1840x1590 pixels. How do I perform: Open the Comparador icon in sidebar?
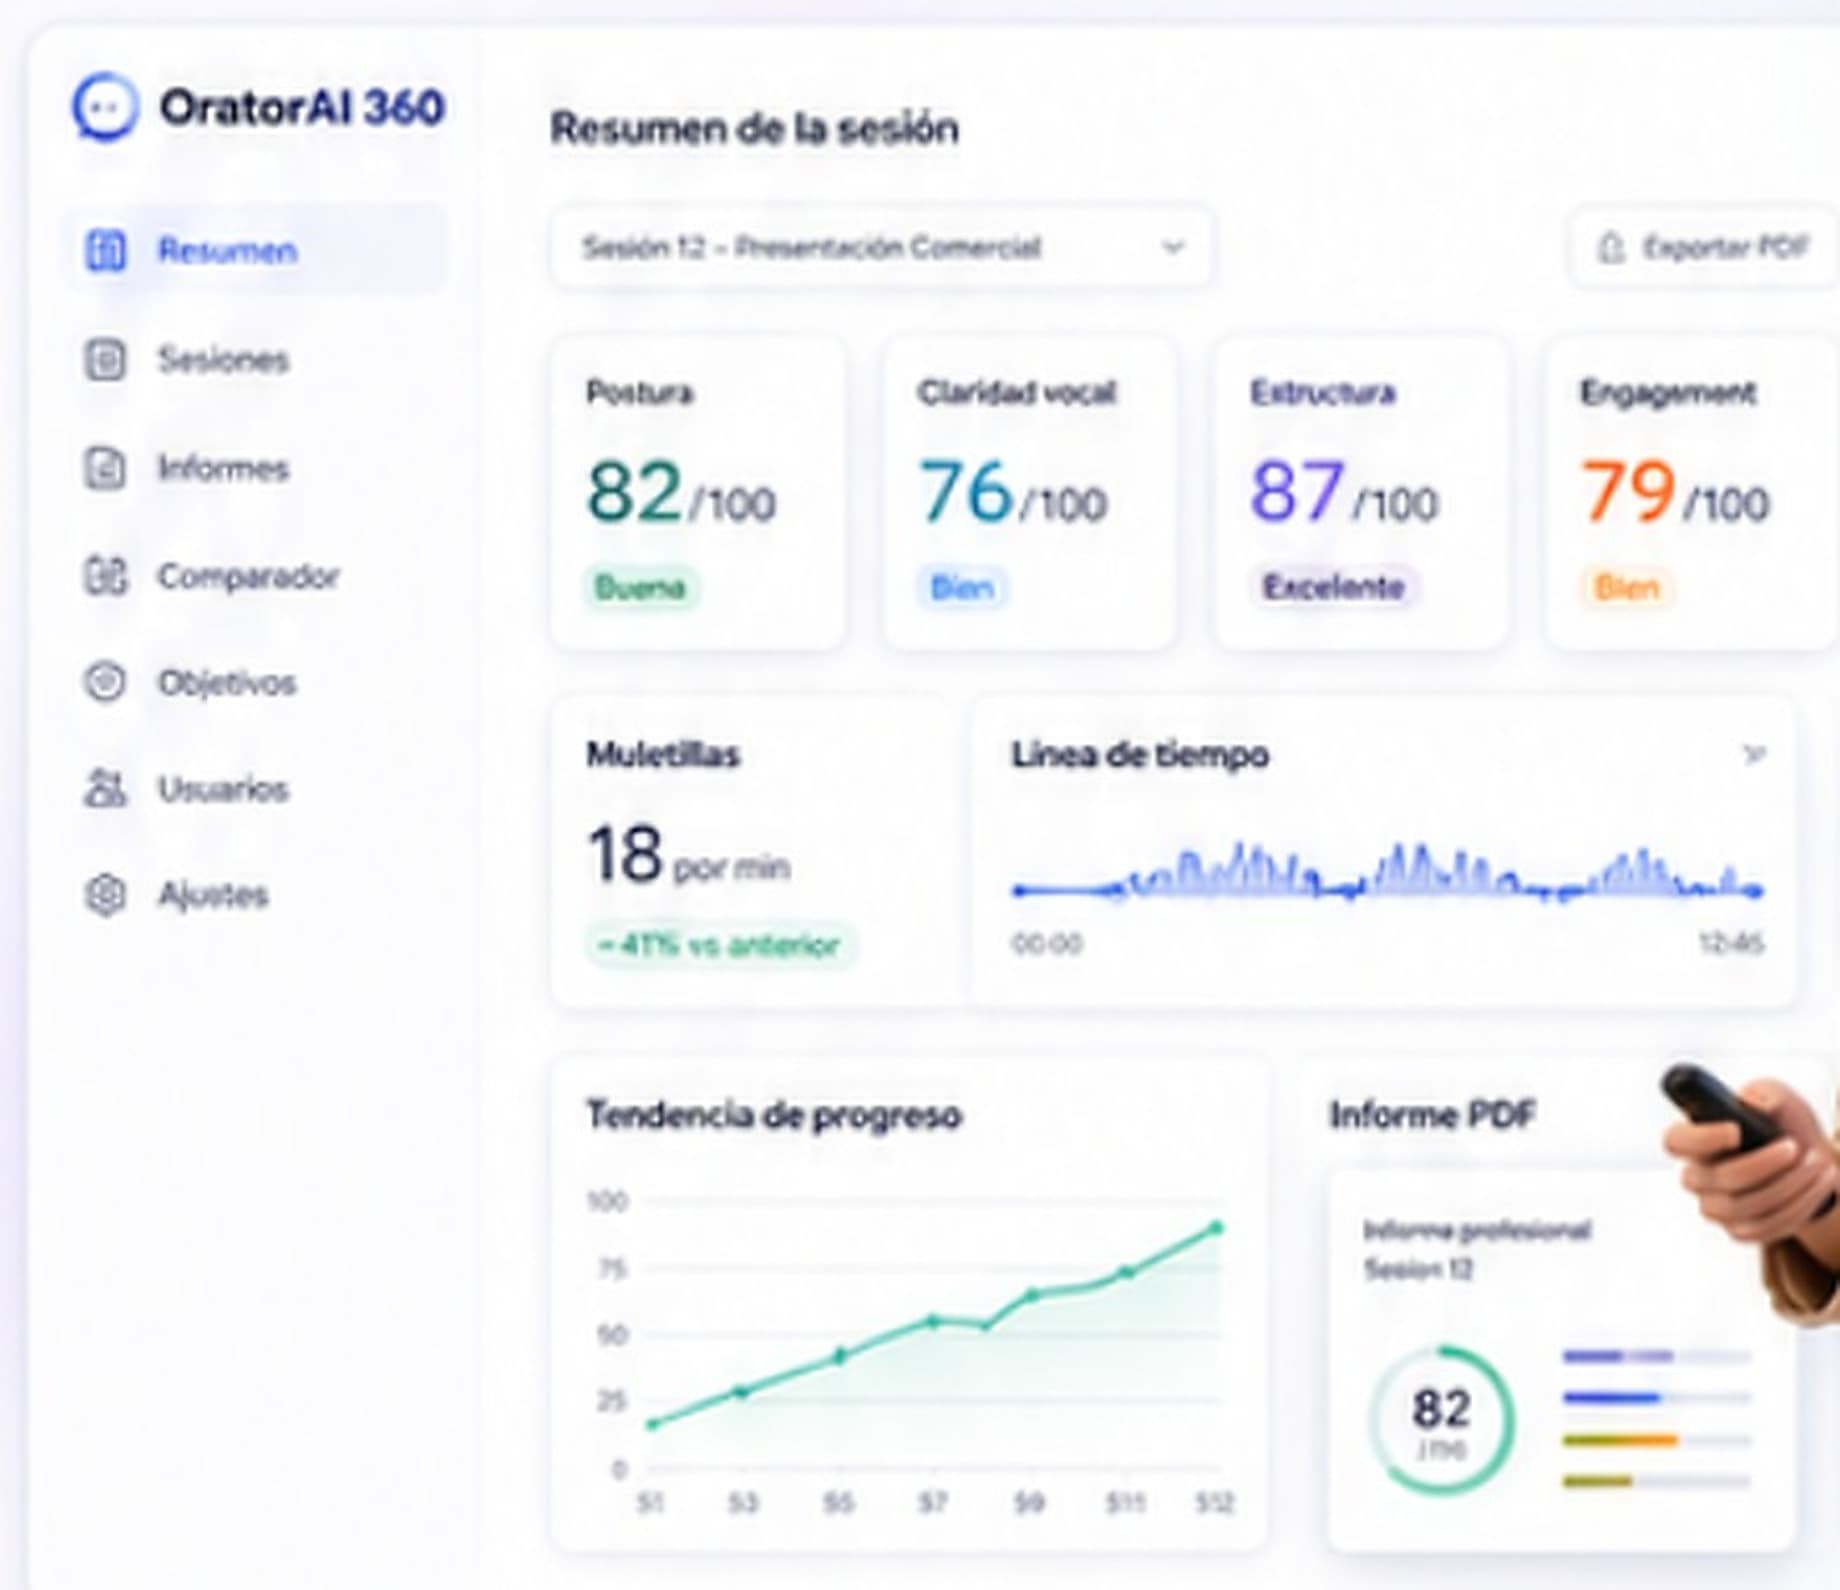pyautogui.click(x=105, y=576)
